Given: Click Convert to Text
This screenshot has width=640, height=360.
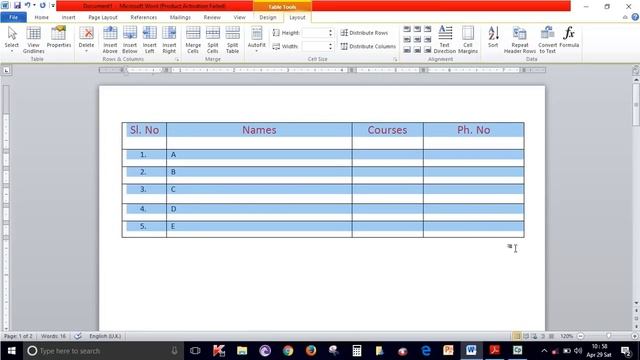Looking at the screenshot, I should [x=547, y=39].
